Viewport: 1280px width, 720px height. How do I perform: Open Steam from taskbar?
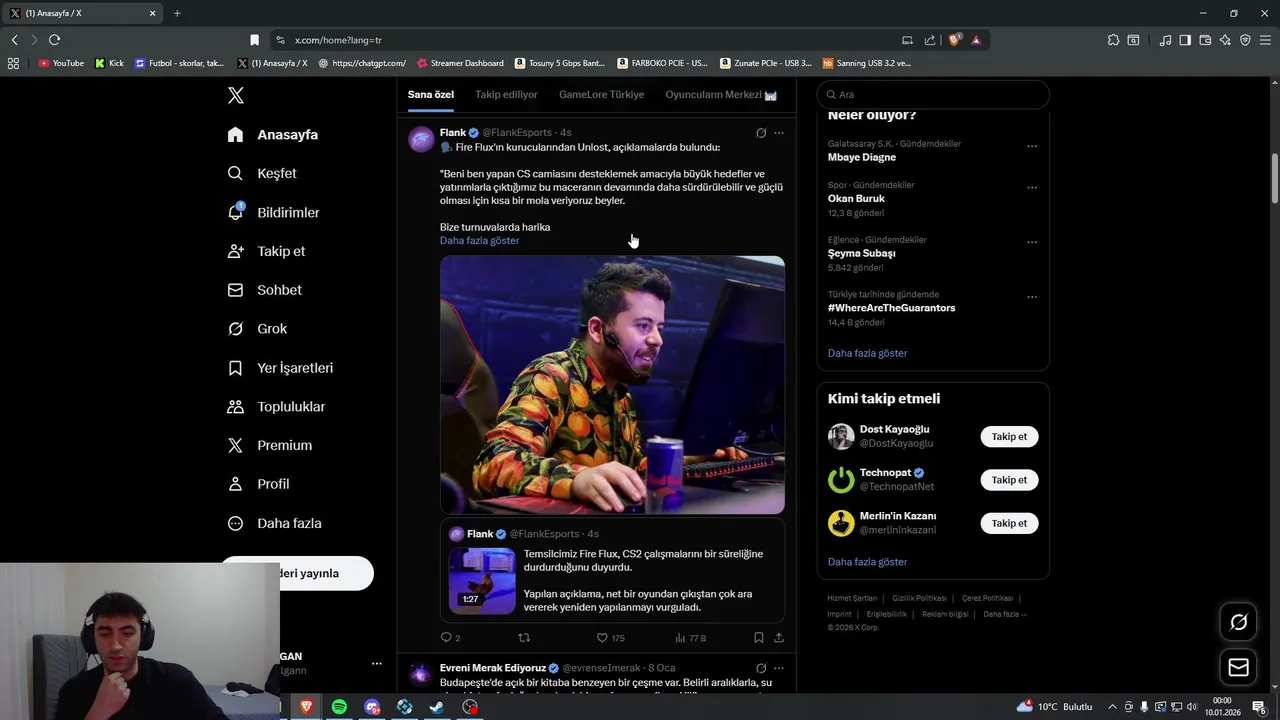pos(437,707)
